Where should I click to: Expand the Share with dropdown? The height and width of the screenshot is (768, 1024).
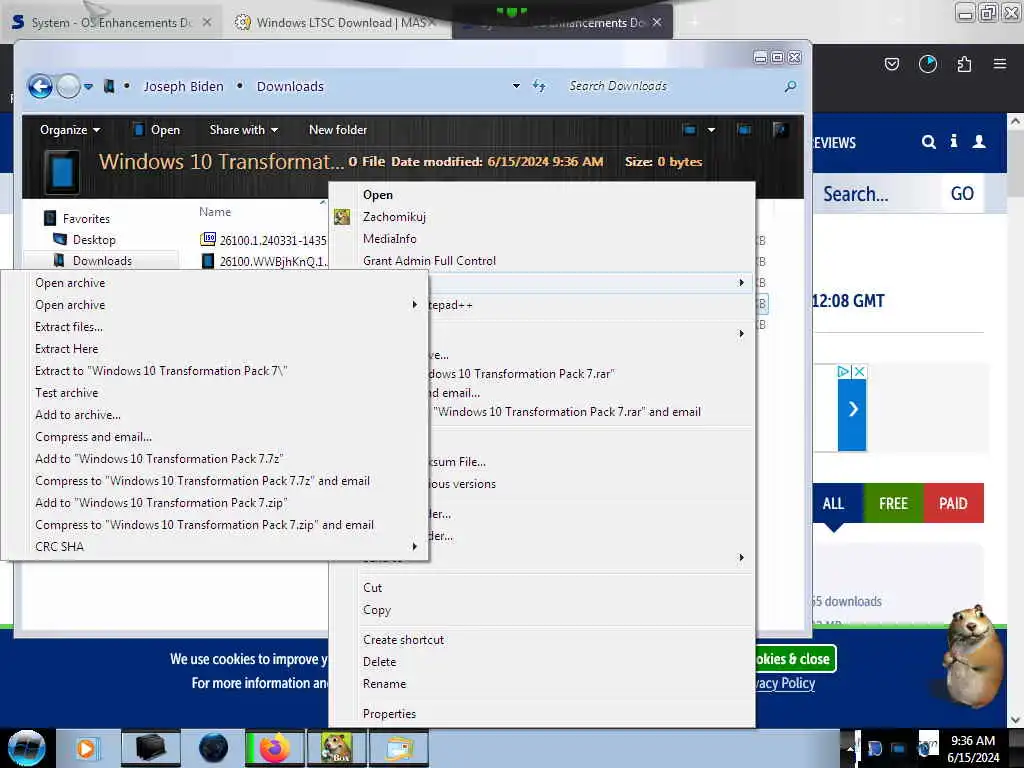click(x=244, y=130)
